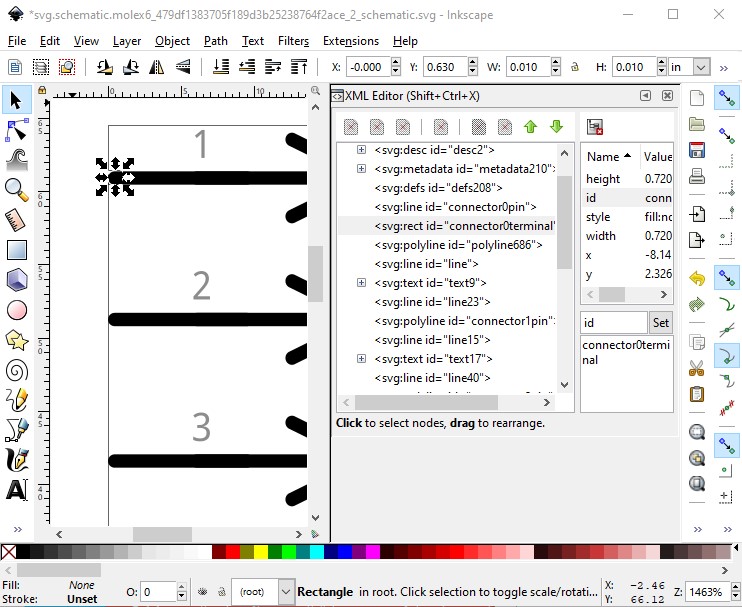Toggle the top snapping enable button
The image size is (742, 607).
(x=727, y=97)
